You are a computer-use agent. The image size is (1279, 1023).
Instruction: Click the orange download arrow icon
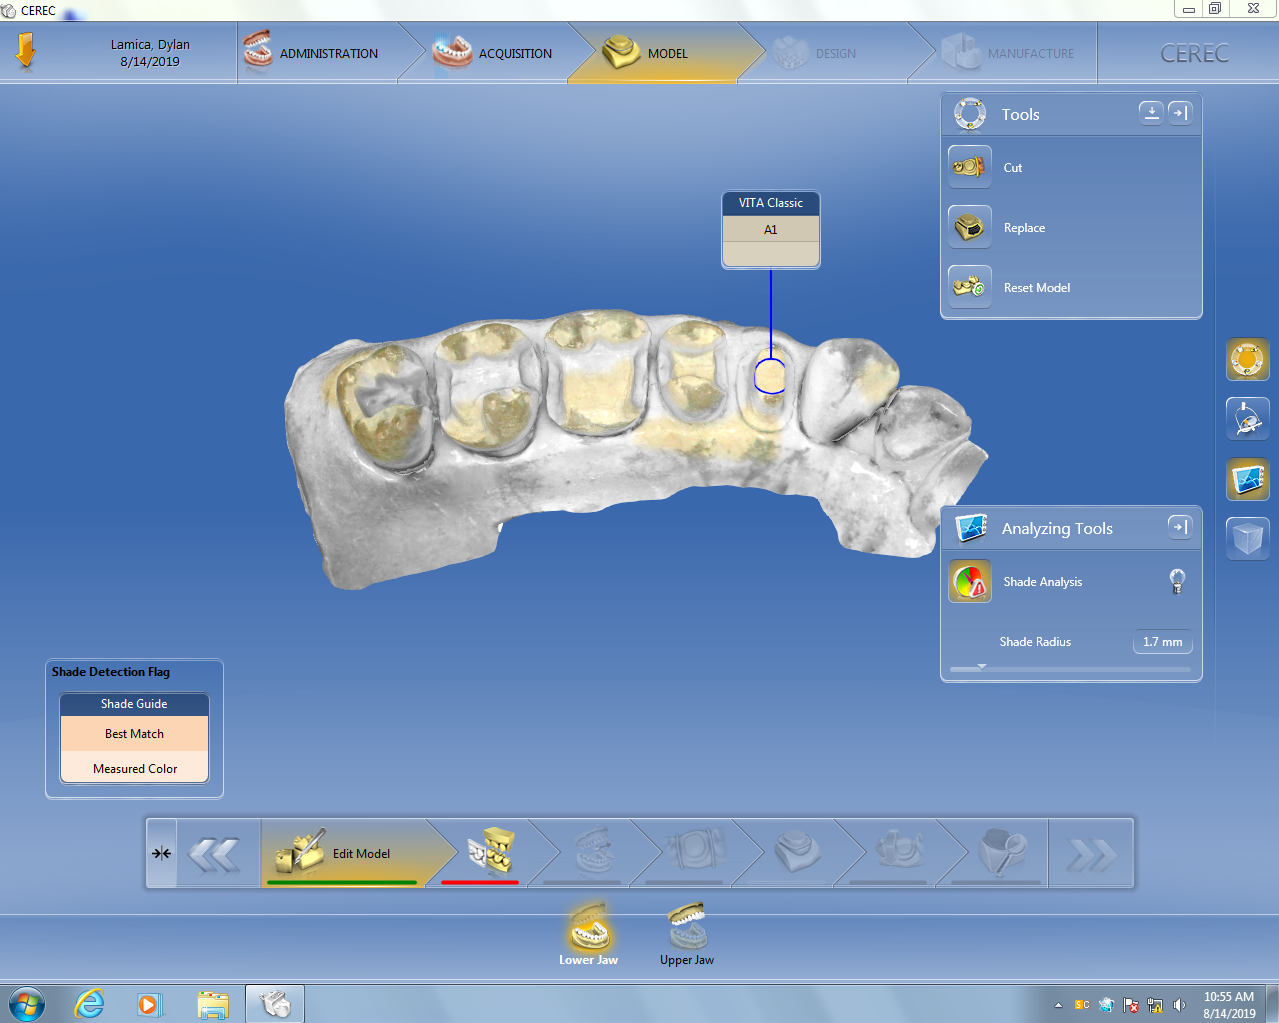pyautogui.click(x=26, y=51)
